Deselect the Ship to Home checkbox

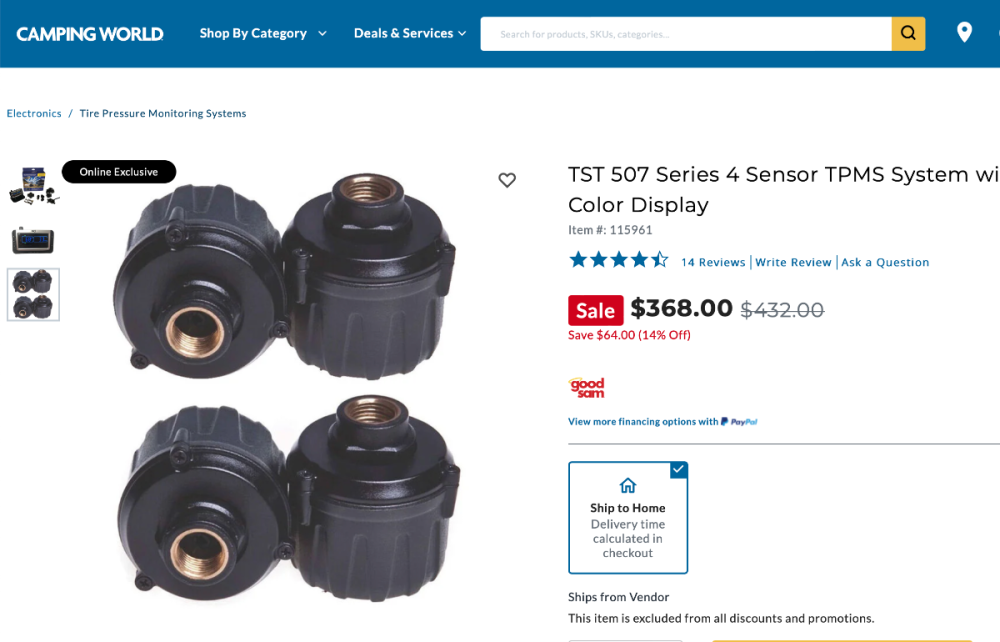(678, 470)
